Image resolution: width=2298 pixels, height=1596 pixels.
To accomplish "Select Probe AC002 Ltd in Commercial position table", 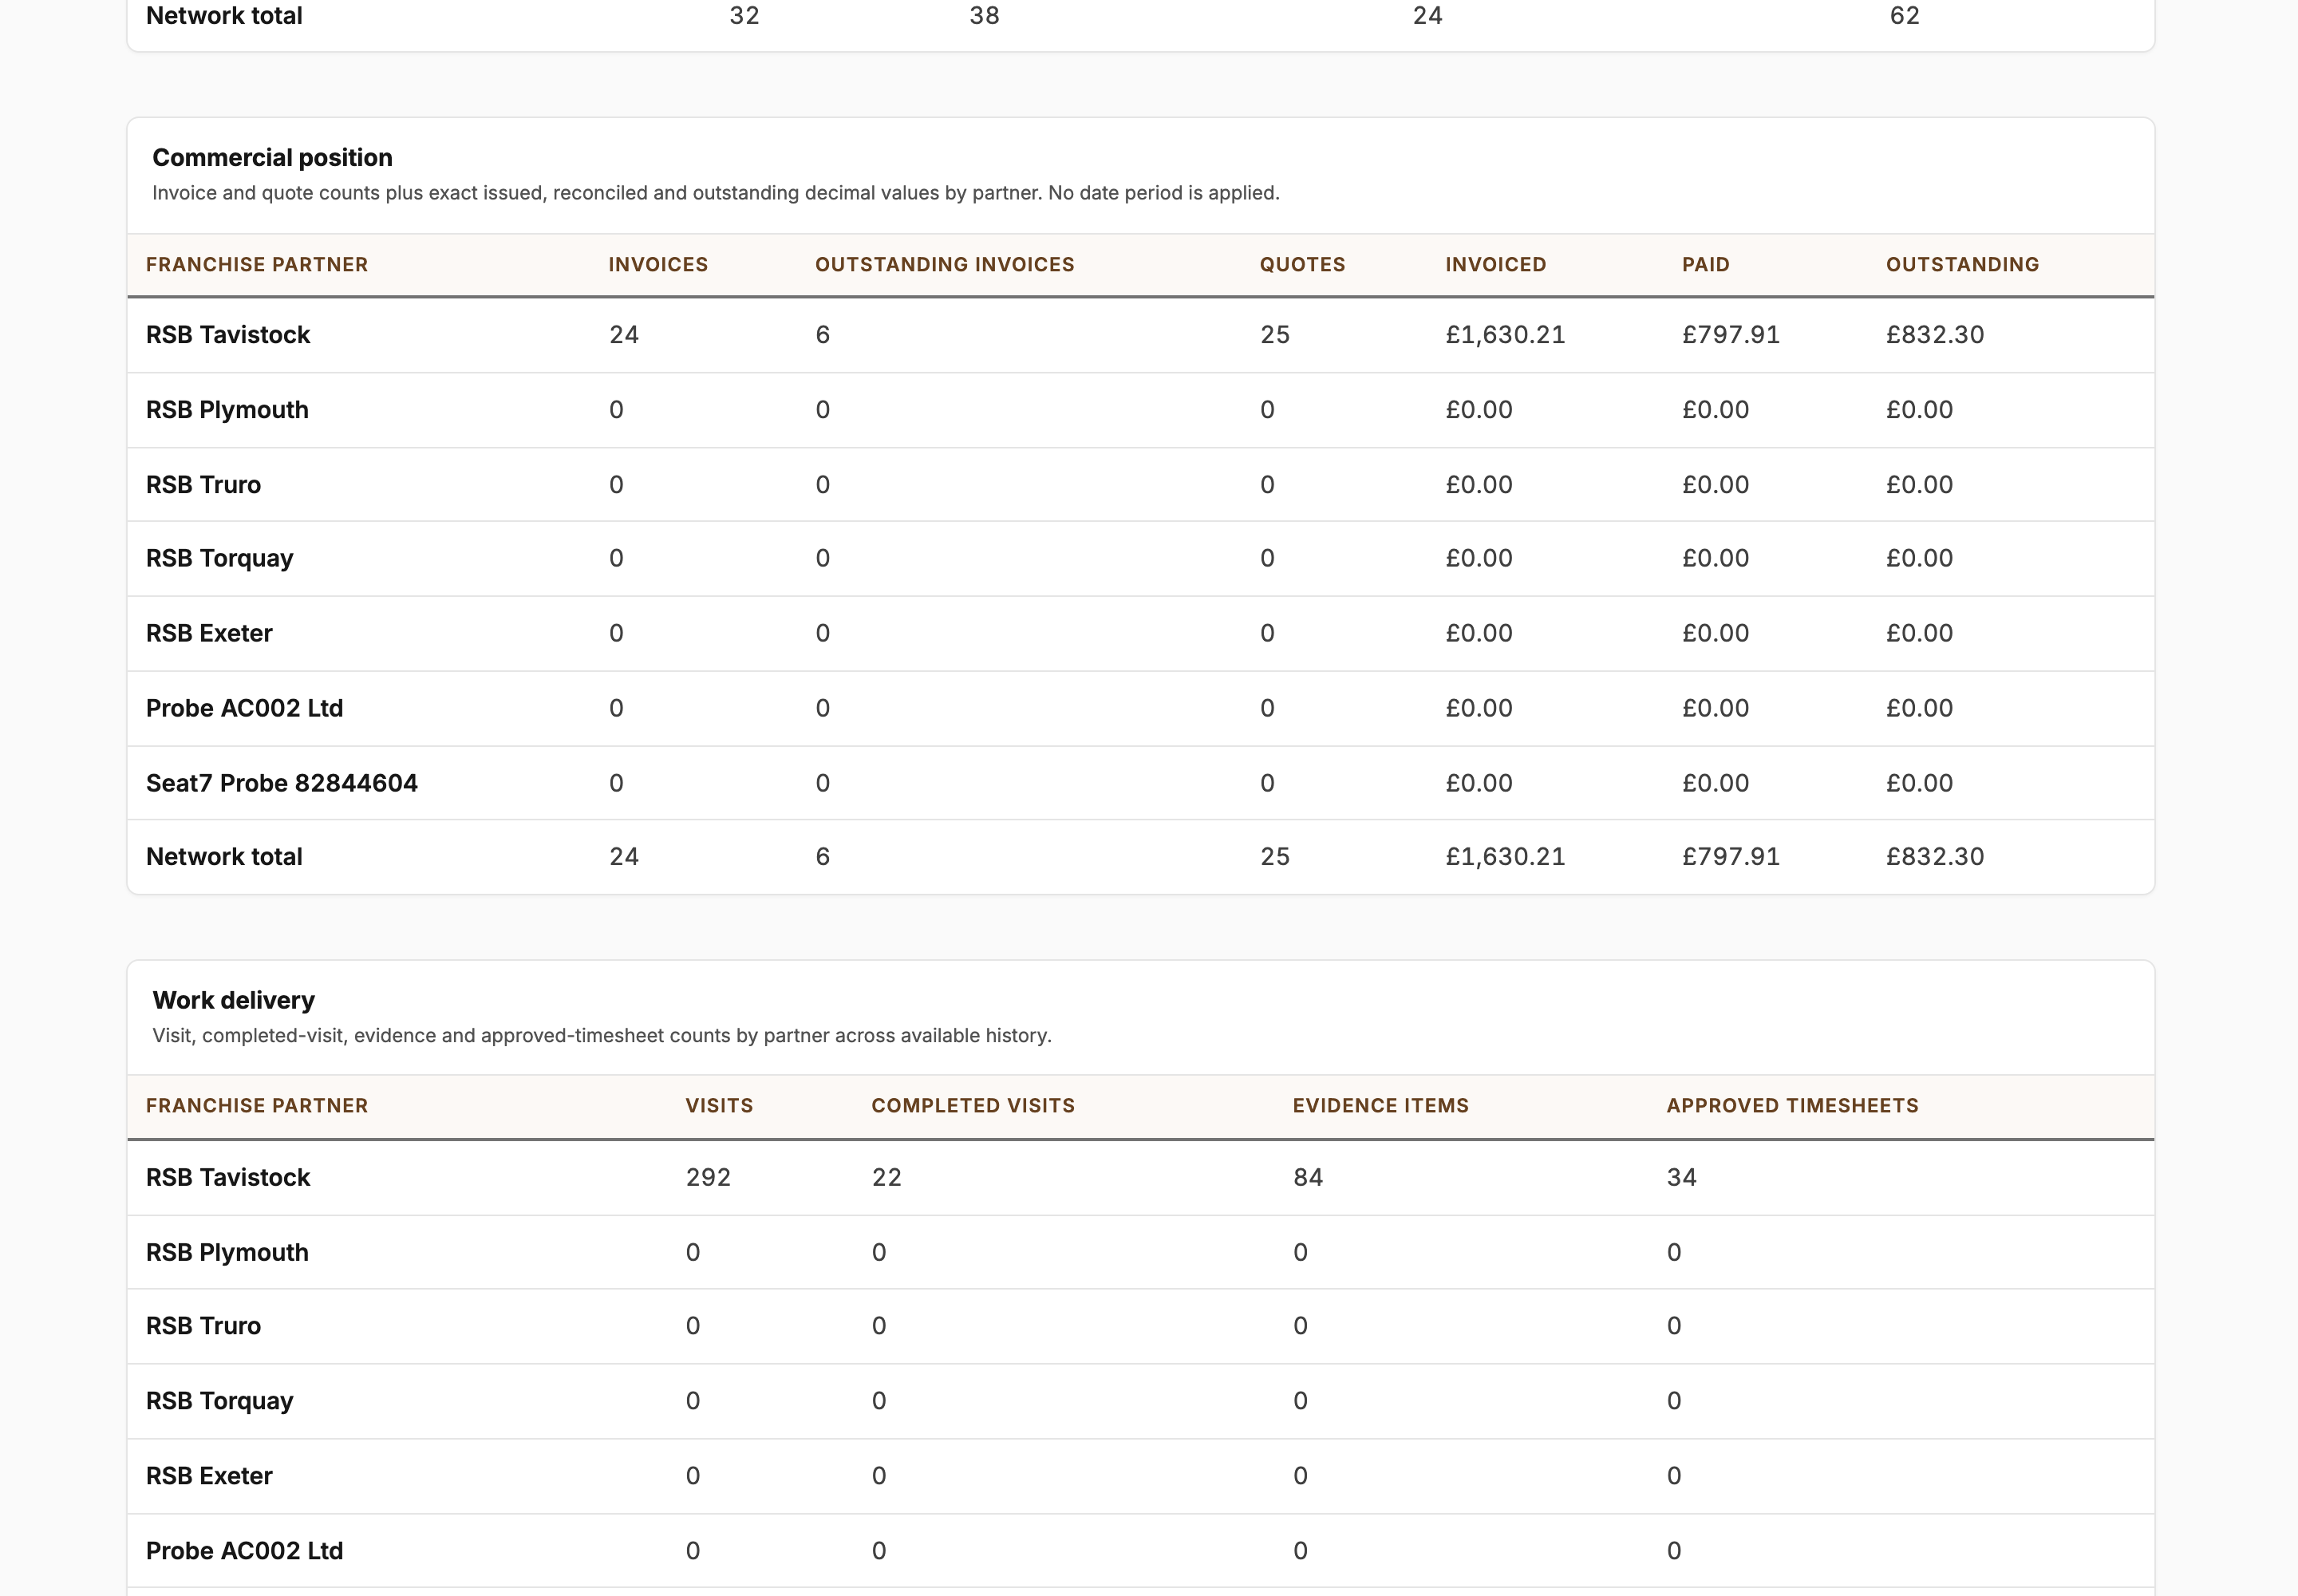I will tap(244, 709).
